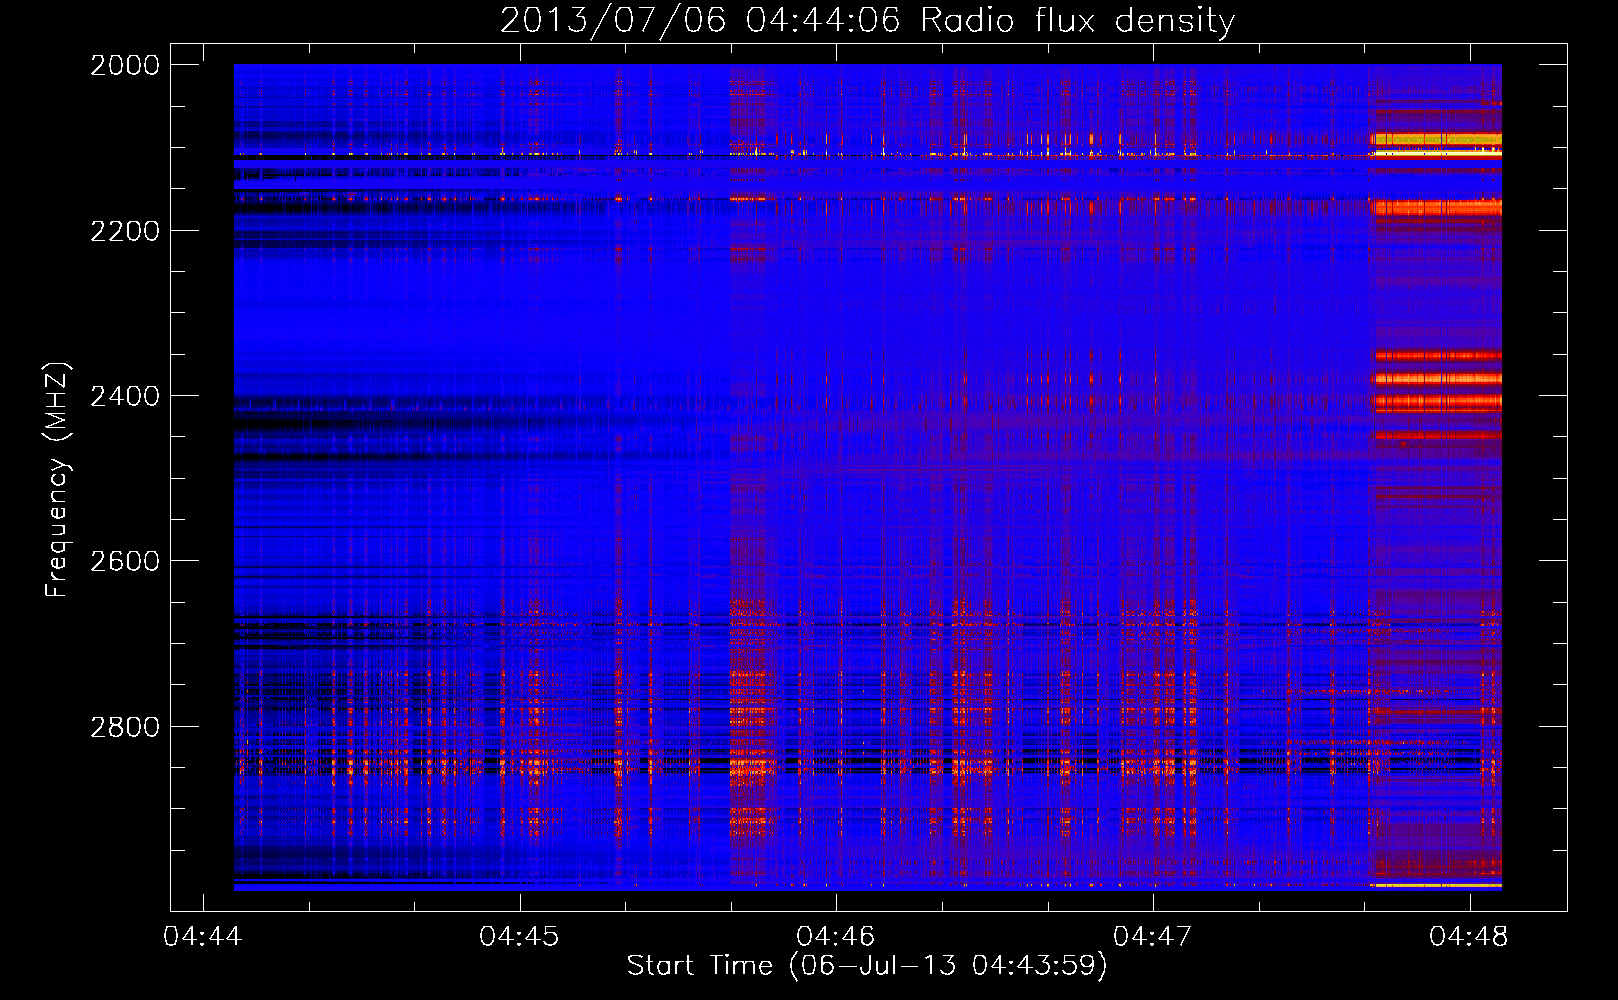Click the plot title "2013/07/06 04:44:06 Radio flux density"

pos(867,21)
